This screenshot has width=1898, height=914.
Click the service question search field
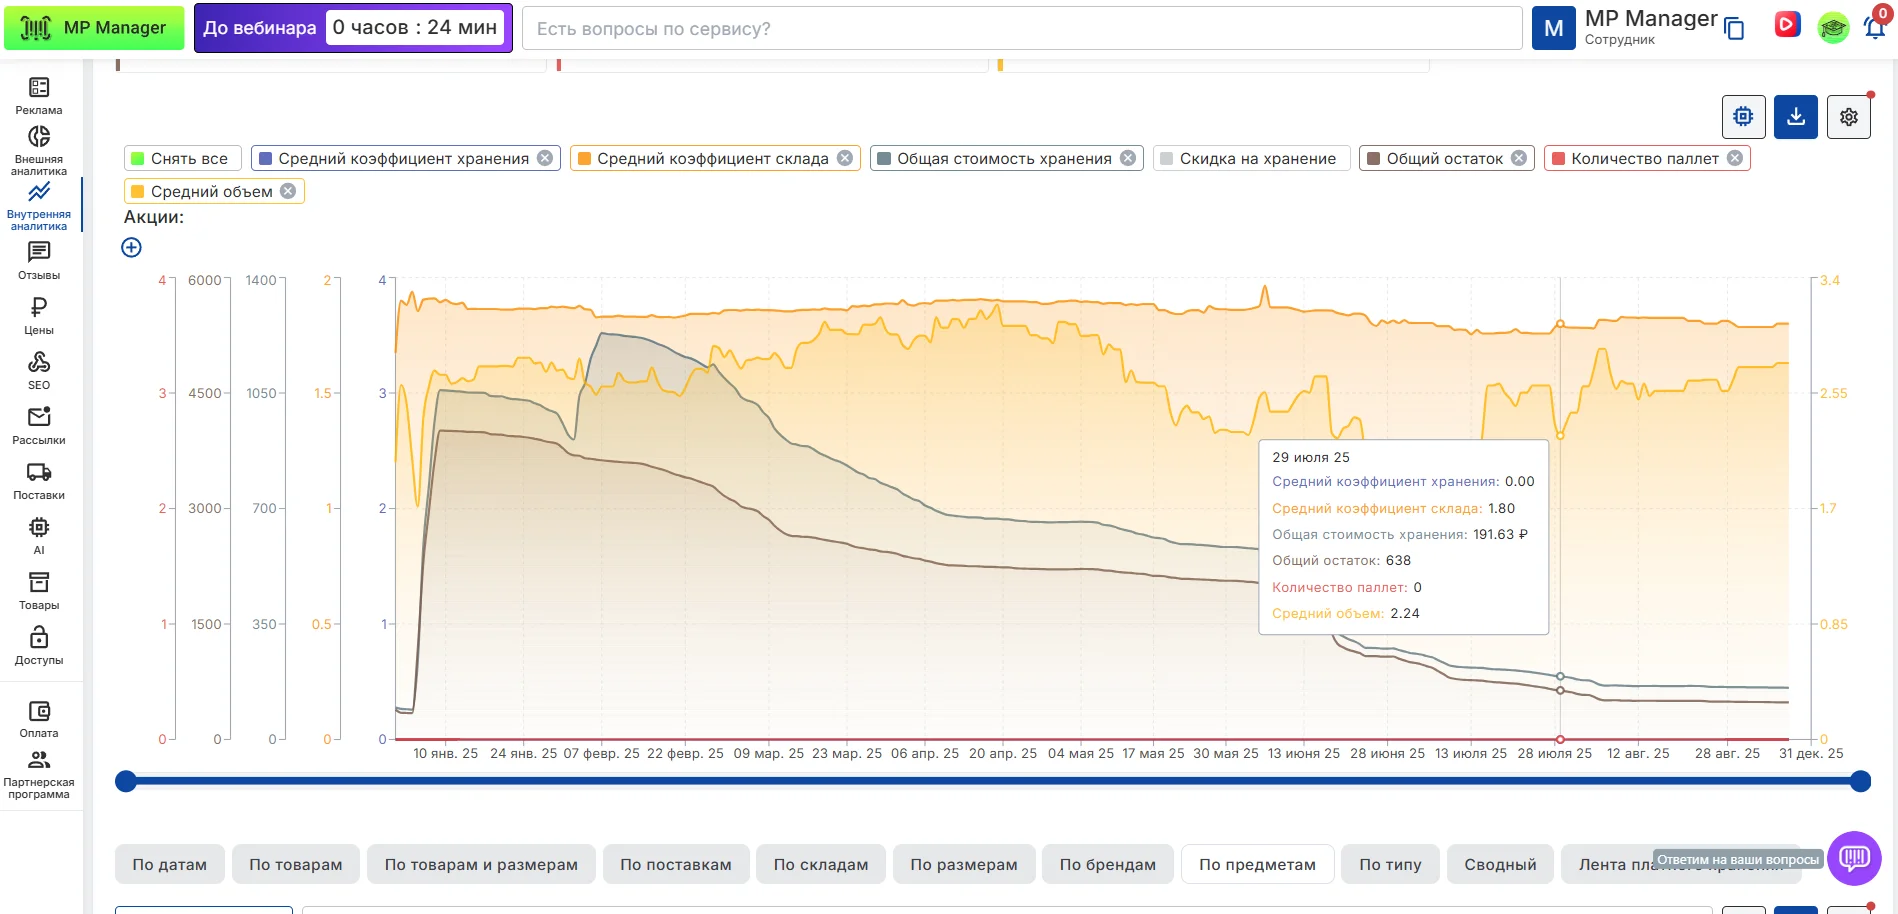(x=1020, y=29)
